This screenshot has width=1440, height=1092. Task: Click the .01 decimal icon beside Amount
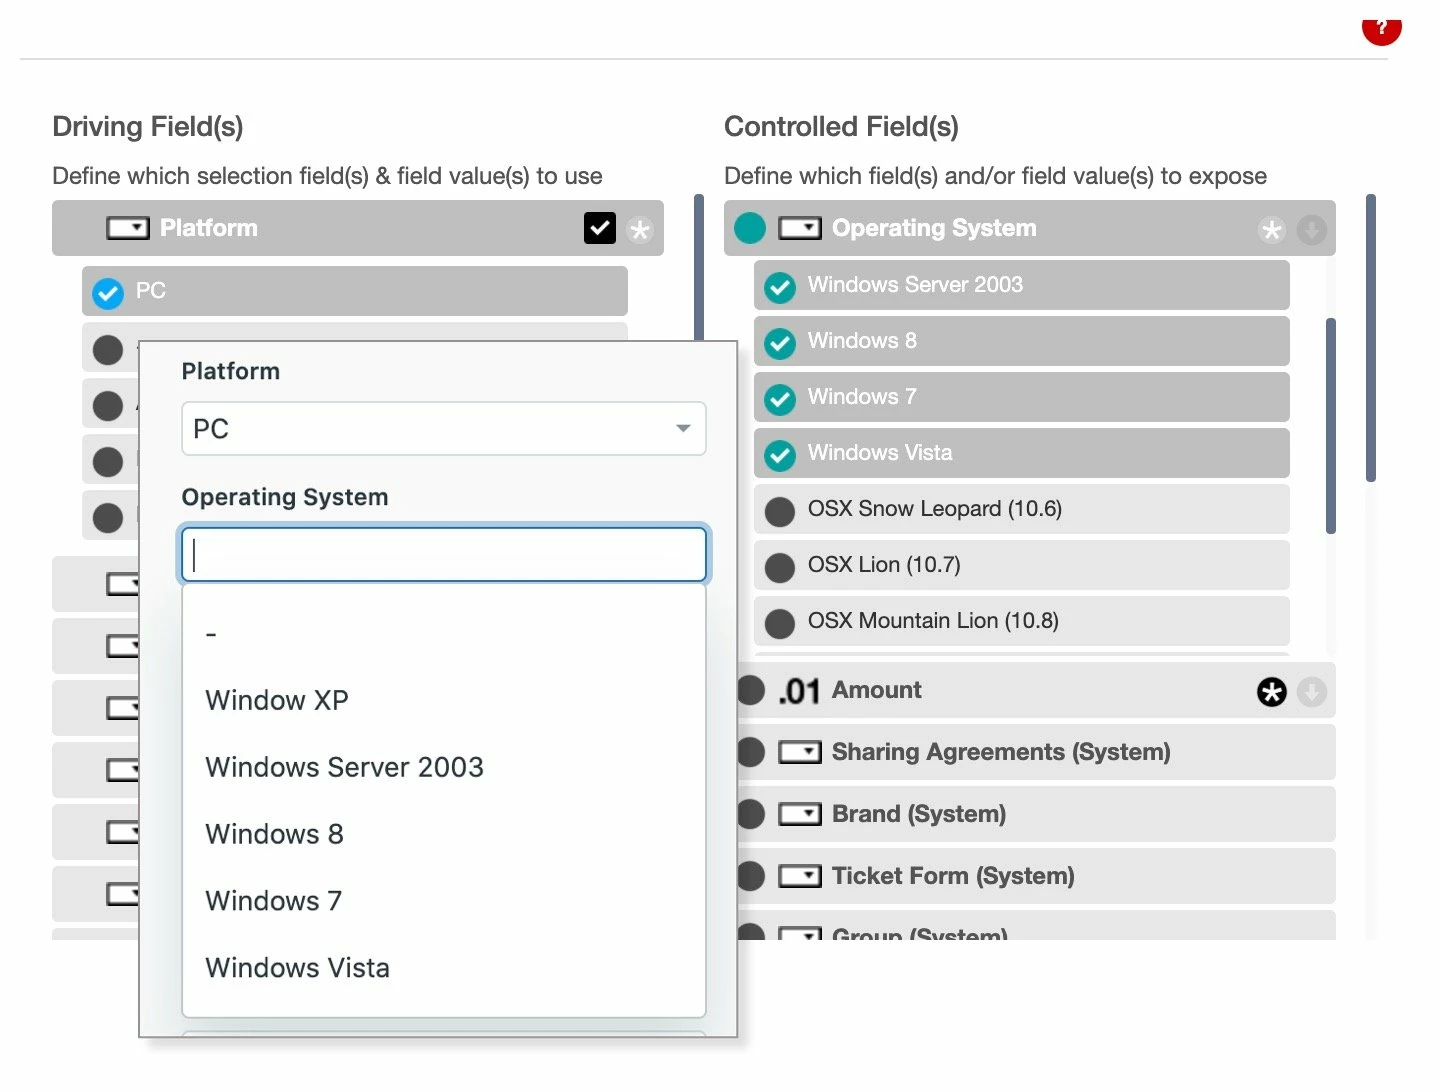pos(799,691)
